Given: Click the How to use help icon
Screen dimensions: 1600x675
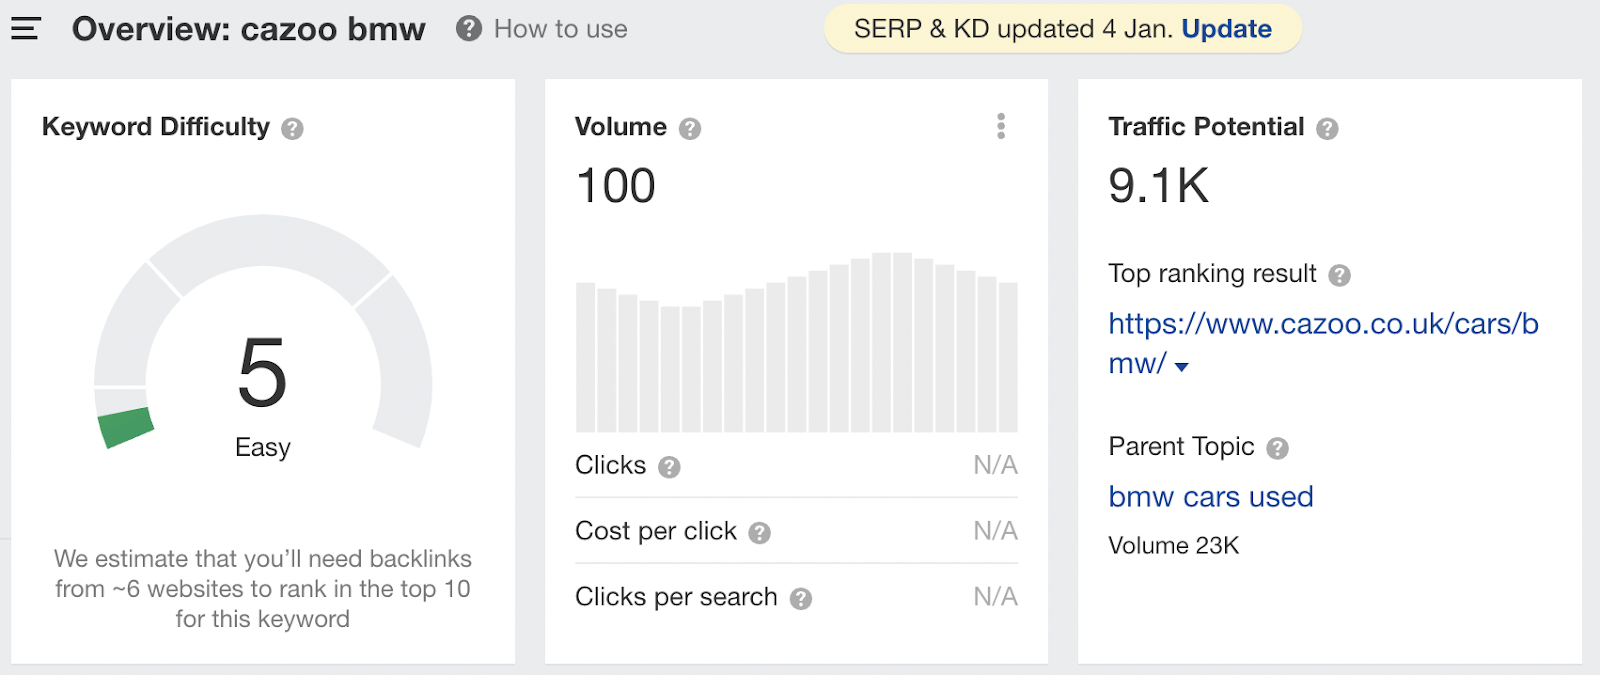Looking at the screenshot, I should click(x=469, y=29).
